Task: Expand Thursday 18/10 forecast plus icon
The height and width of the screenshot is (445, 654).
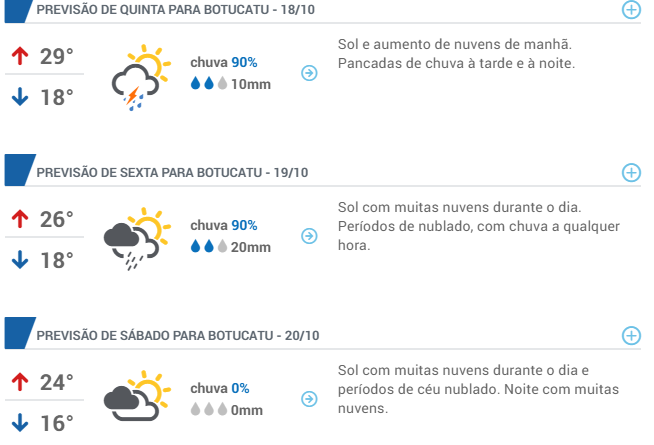Action: 631,10
